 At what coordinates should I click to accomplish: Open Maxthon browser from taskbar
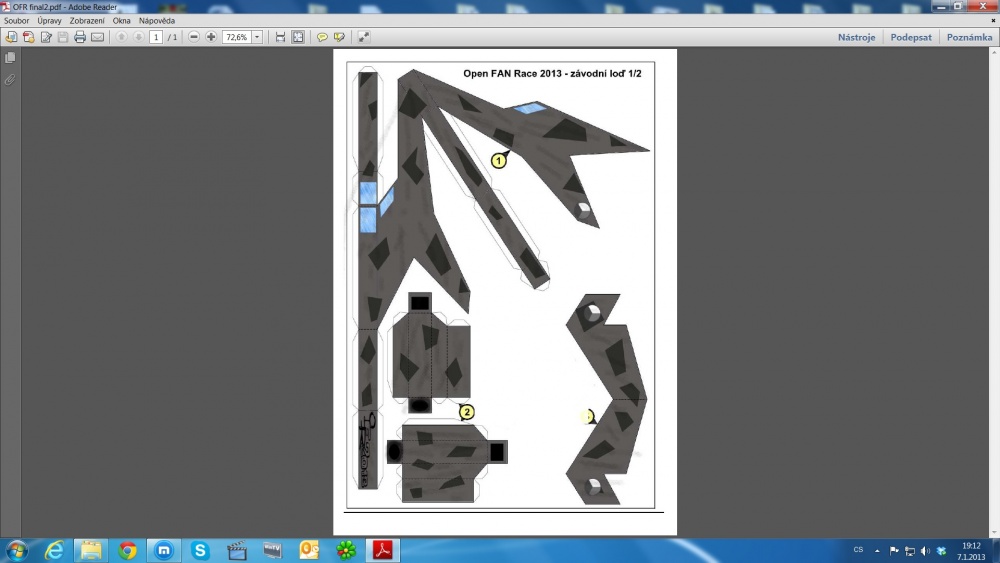(164, 550)
